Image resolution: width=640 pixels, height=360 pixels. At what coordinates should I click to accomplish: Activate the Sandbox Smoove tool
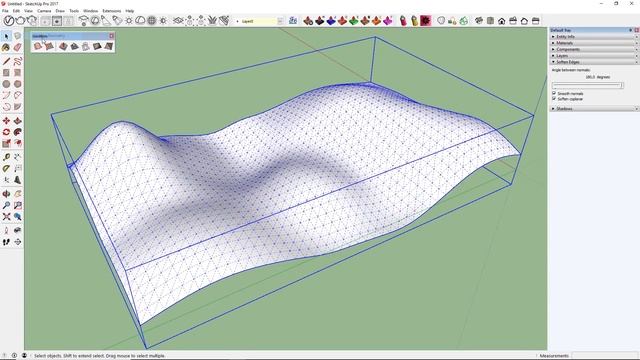pyautogui.click(x=63, y=46)
